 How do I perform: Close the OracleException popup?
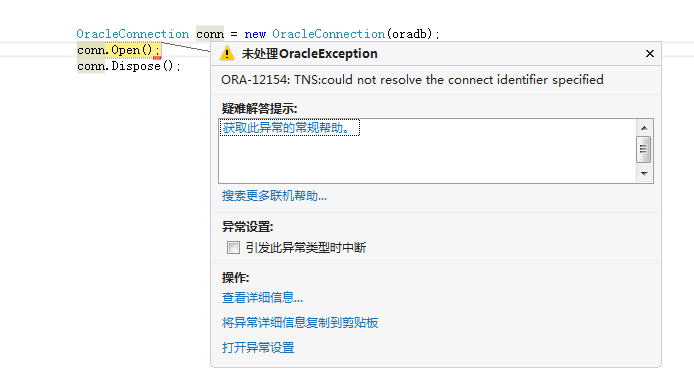click(649, 54)
